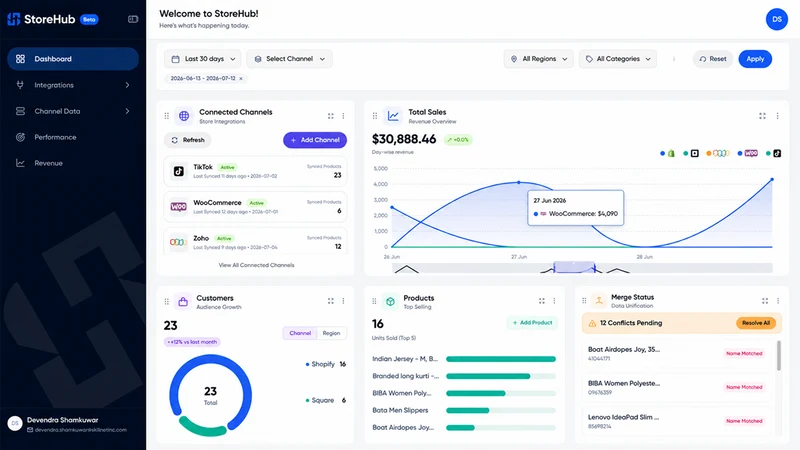Click the Customers card drag handle
The width and height of the screenshot is (800, 450).
[x=166, y=302]
